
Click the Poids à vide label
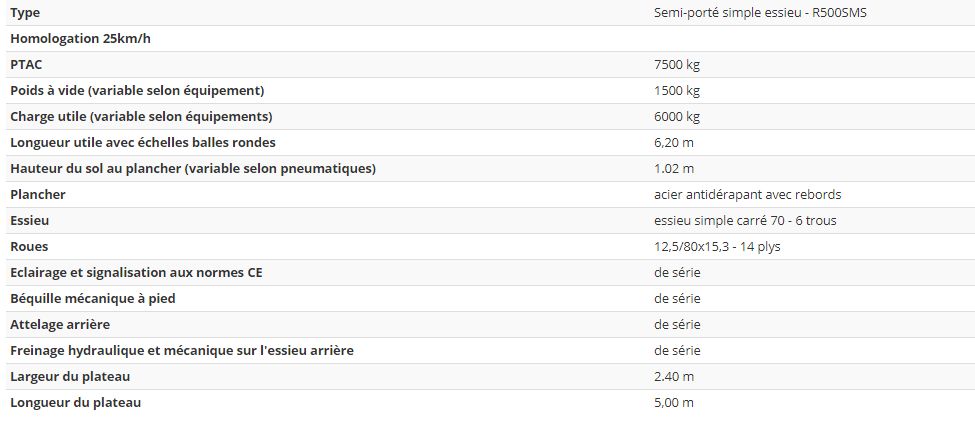[136, 91]
